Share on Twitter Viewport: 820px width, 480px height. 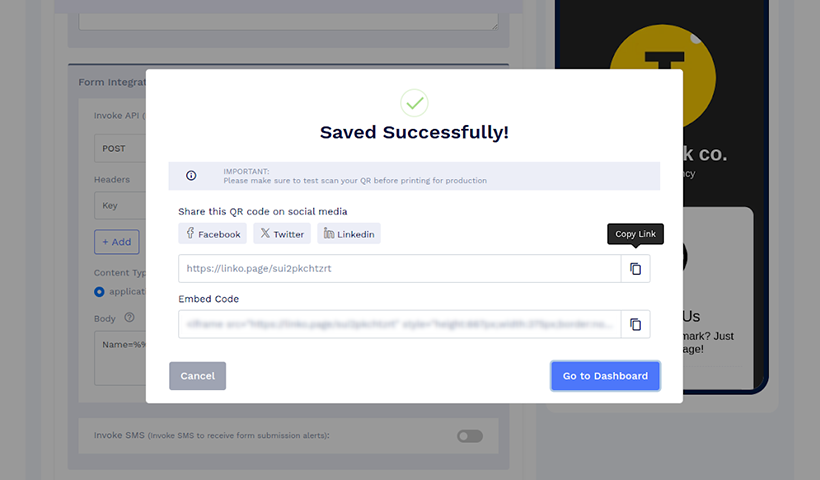282,233
